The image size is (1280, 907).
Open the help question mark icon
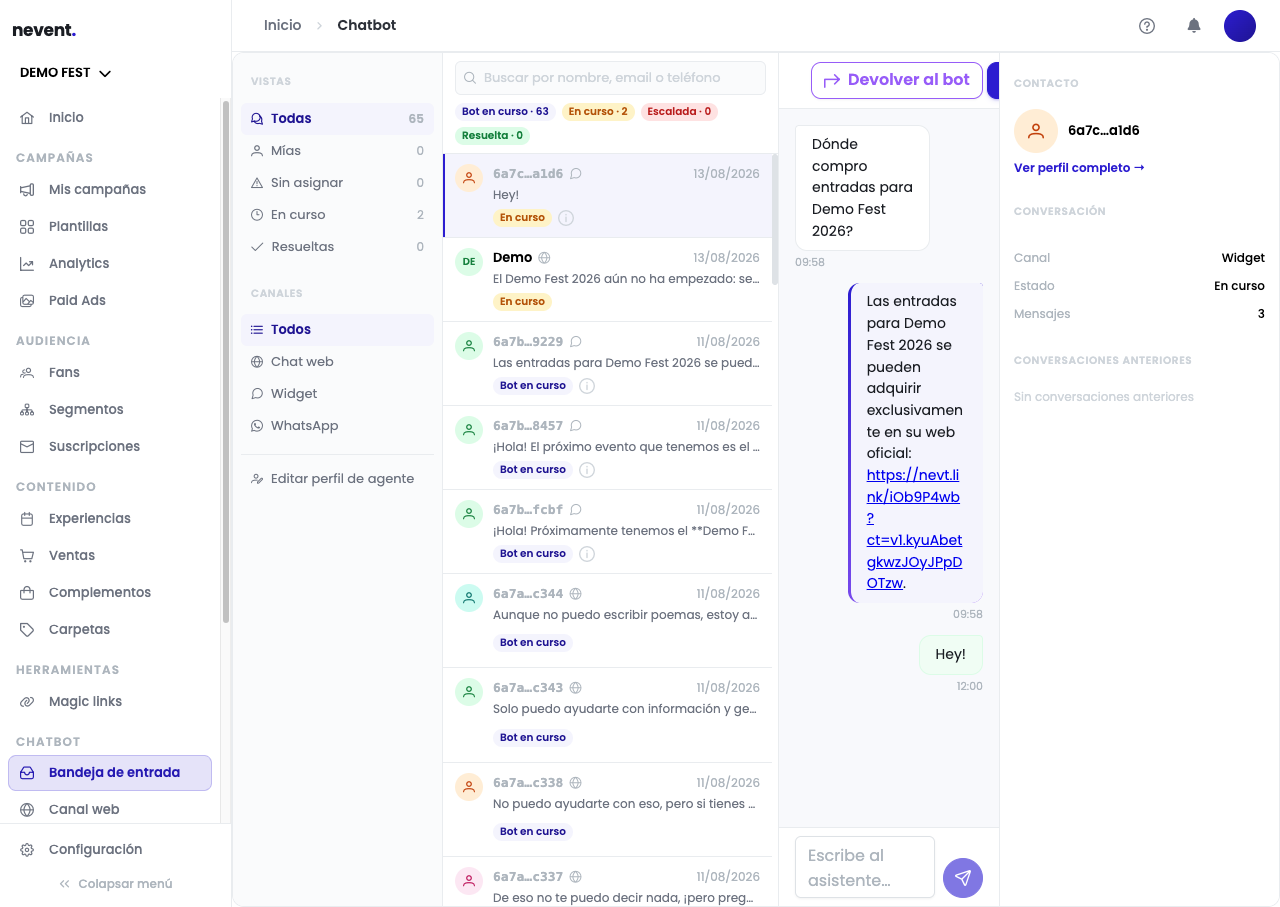coord(1147,26)
